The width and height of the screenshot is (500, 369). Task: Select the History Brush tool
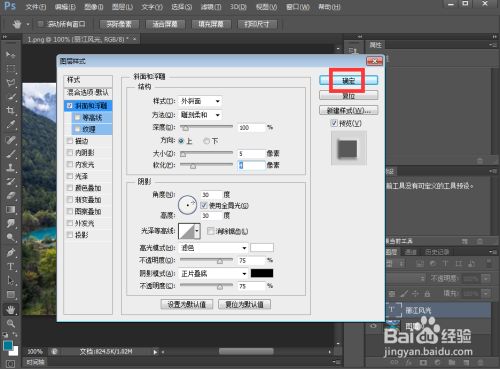coord(10,182)
